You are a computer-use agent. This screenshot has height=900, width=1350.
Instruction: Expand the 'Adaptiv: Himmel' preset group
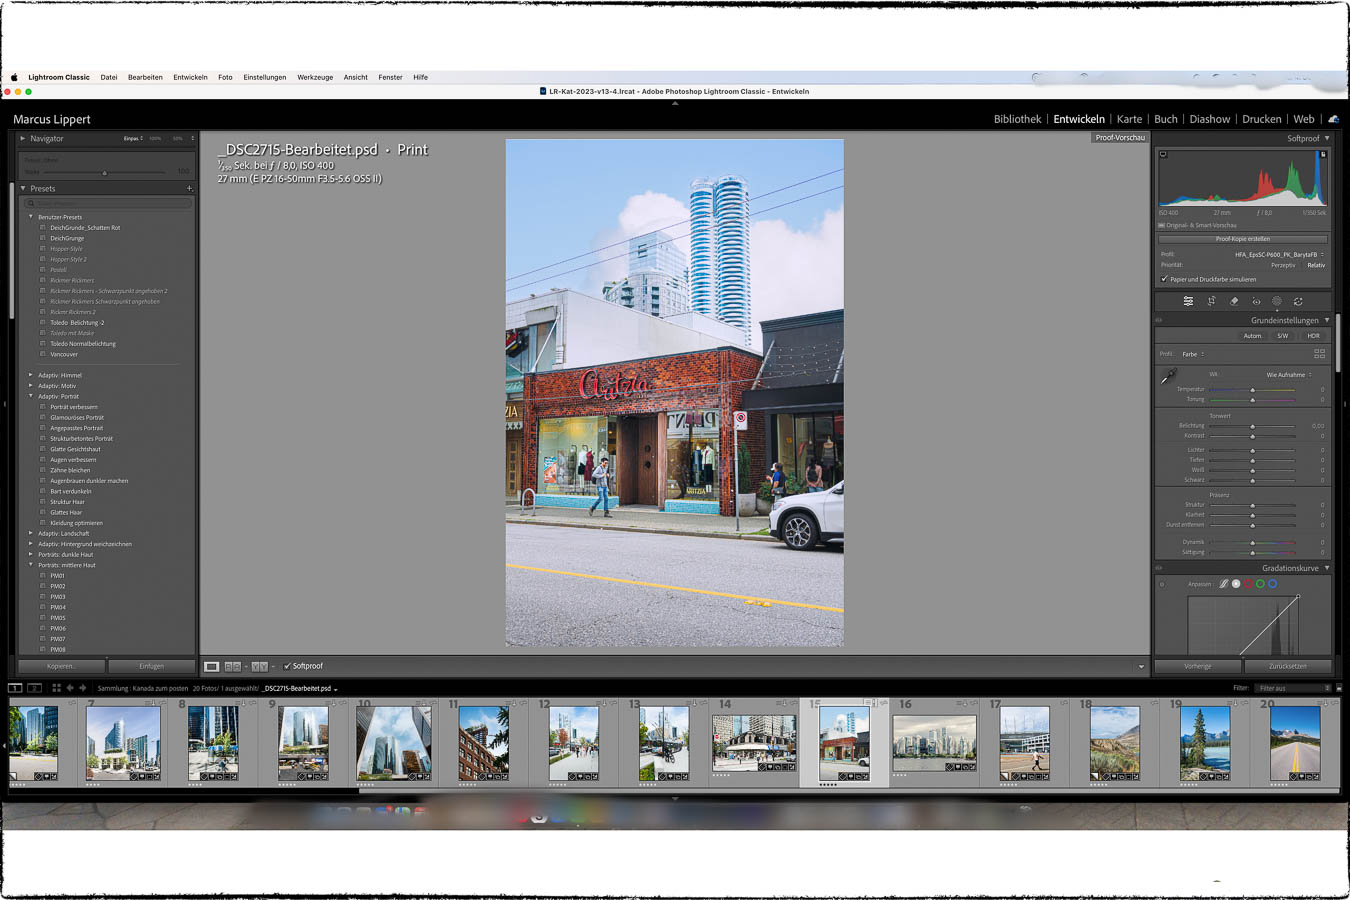click(x=30, y=375)
